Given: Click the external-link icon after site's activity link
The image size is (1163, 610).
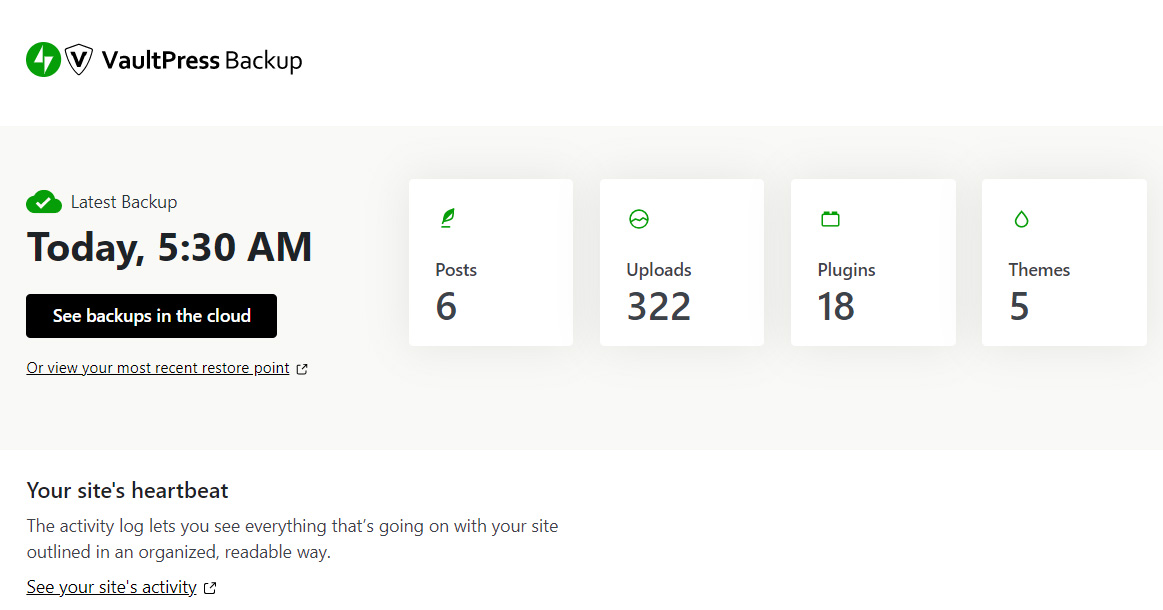Looking at the screenshot, I should [x=209, y=587].
